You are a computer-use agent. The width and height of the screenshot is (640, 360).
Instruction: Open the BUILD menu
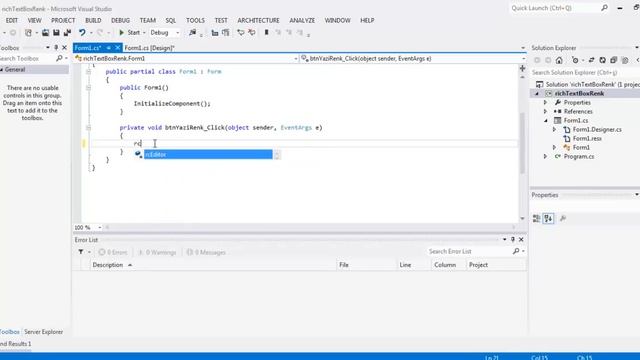pos(93,20)
